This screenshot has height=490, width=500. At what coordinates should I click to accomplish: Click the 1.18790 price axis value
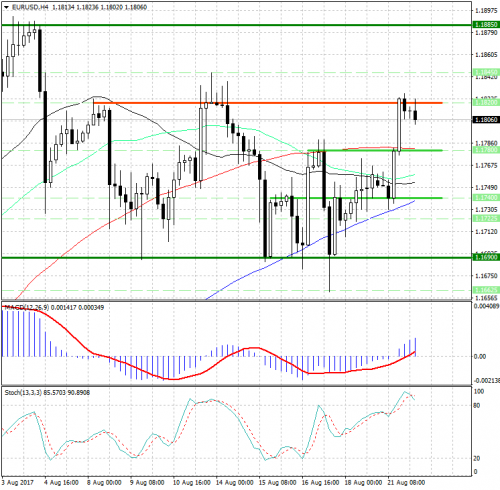pyautogui.click(x=486, y=33)
